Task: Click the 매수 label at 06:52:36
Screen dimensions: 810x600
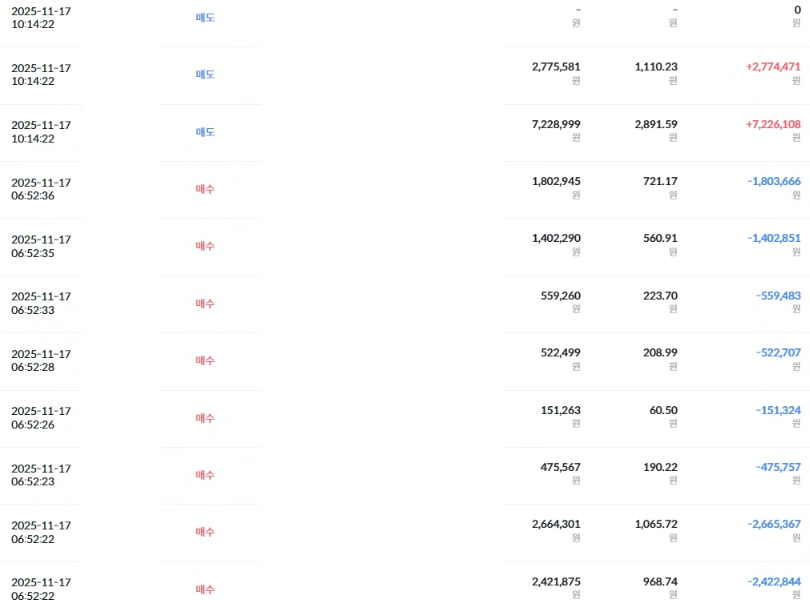Action: coord(205,189)
